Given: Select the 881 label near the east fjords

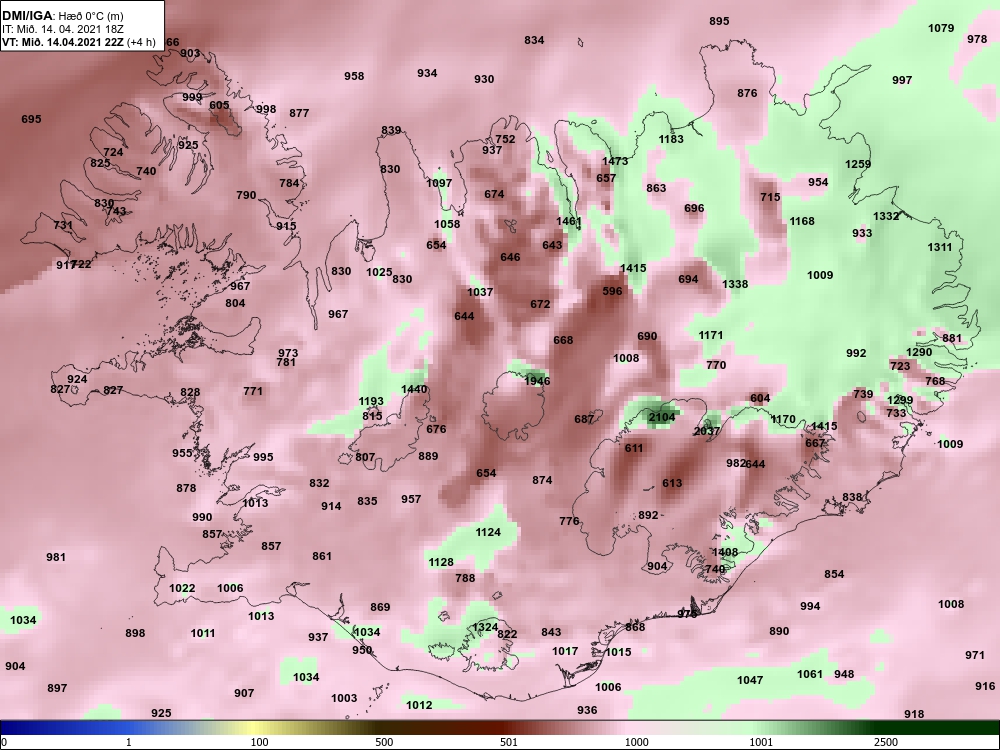Looking at the screenshot, I should click(x=952, y=338).
